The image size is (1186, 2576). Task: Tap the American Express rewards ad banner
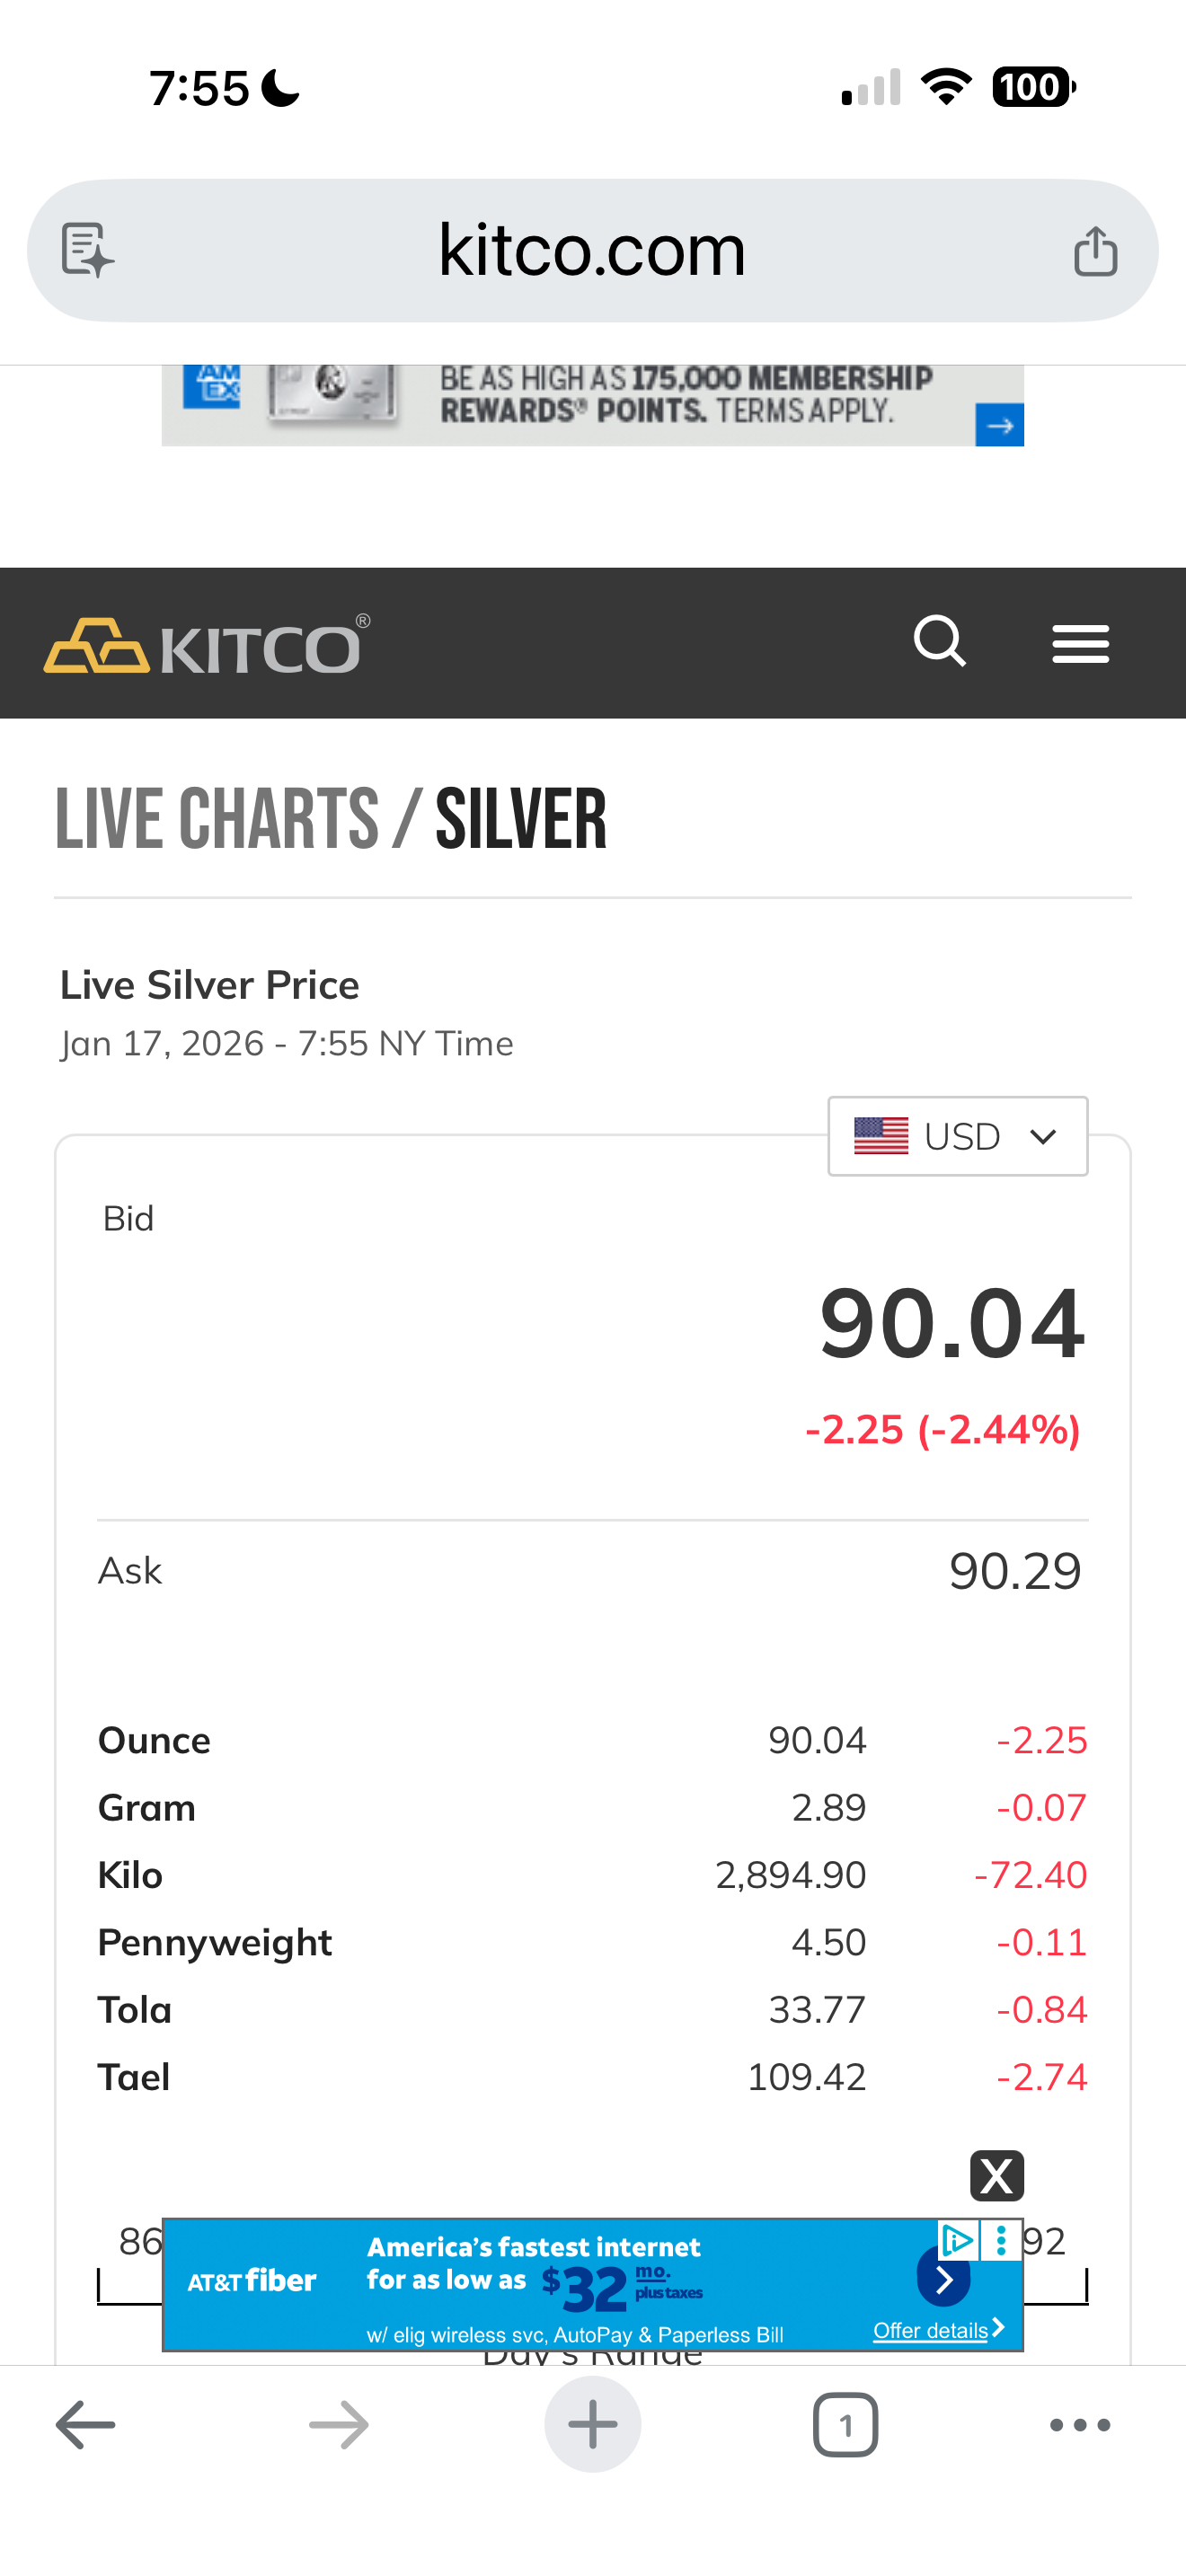click(x=592, y=405)
